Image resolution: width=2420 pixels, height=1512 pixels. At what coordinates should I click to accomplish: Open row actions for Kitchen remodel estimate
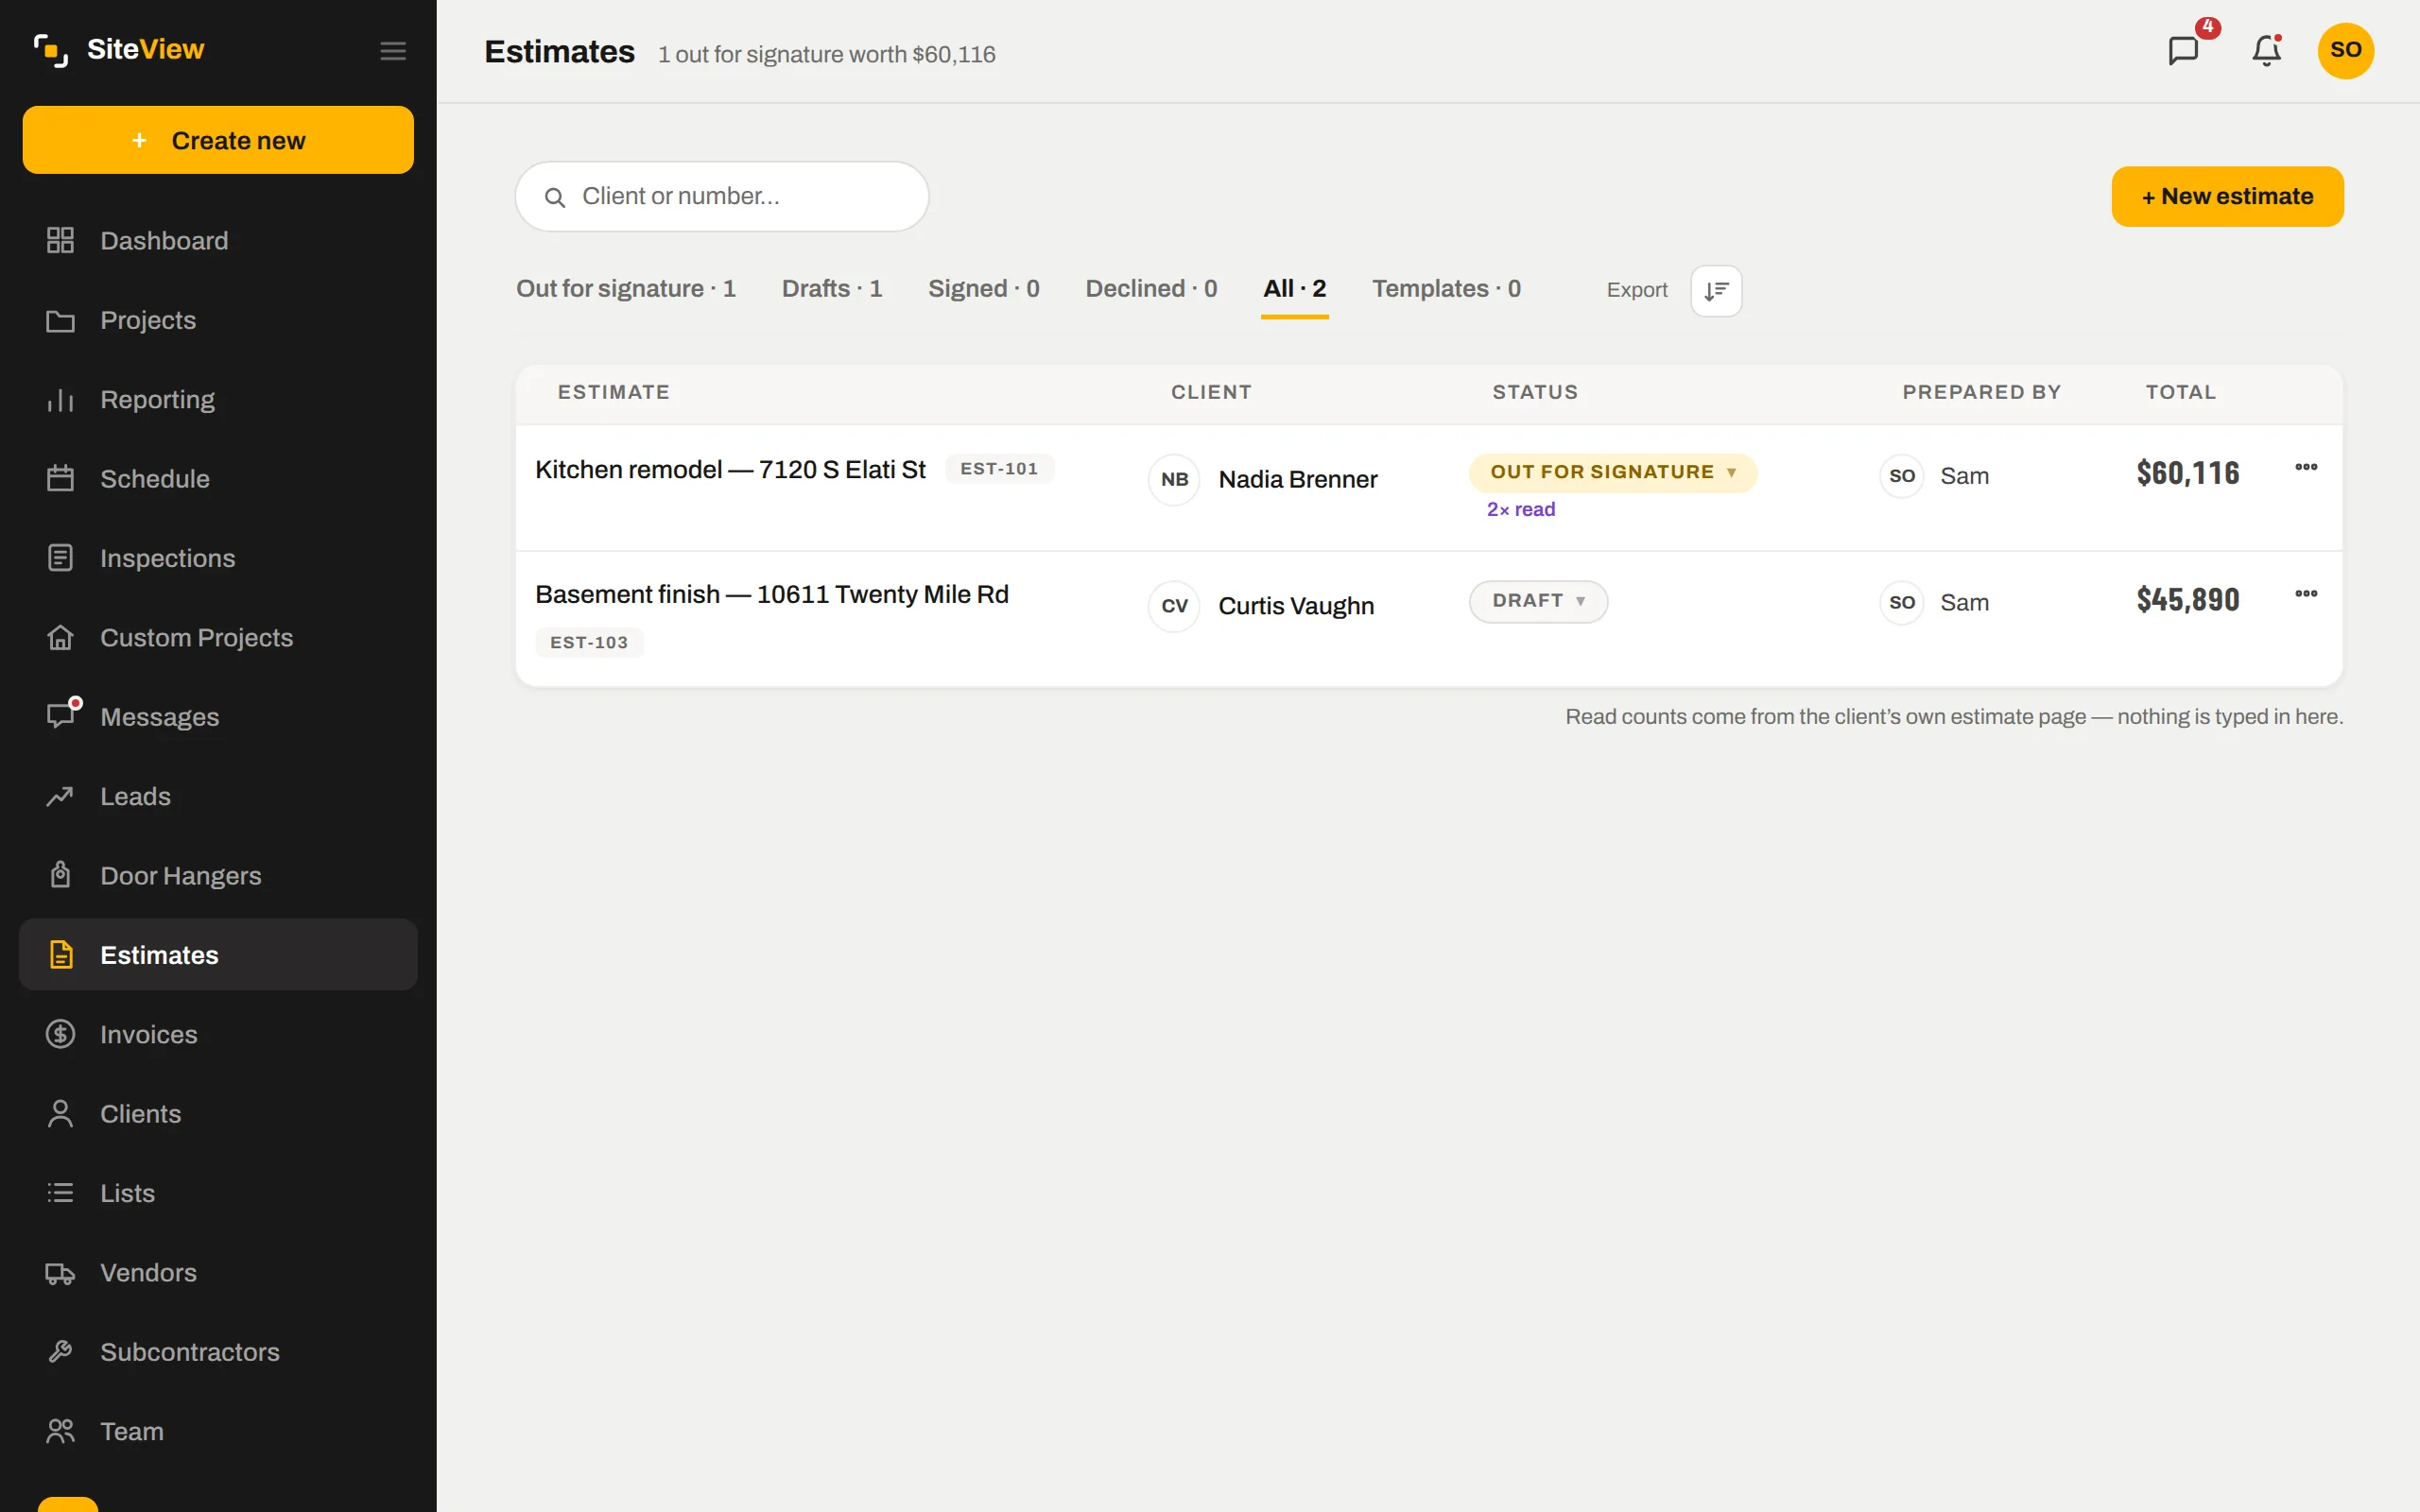pos(2306,467)
